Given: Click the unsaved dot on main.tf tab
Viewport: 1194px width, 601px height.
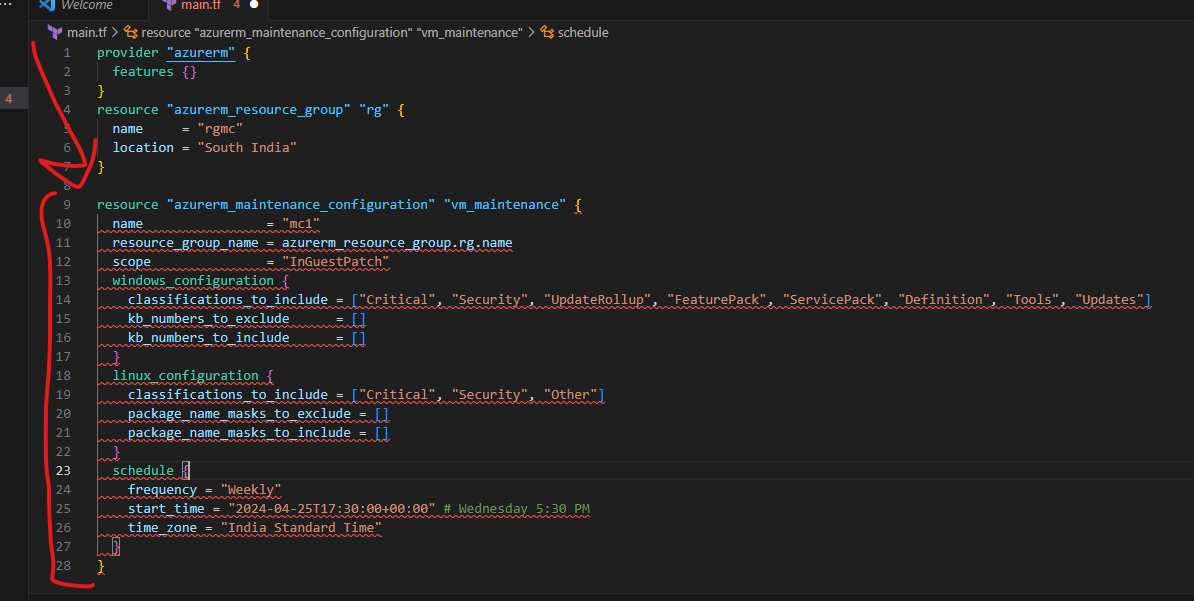Looking at the screenshot, I should coord(254,5).
